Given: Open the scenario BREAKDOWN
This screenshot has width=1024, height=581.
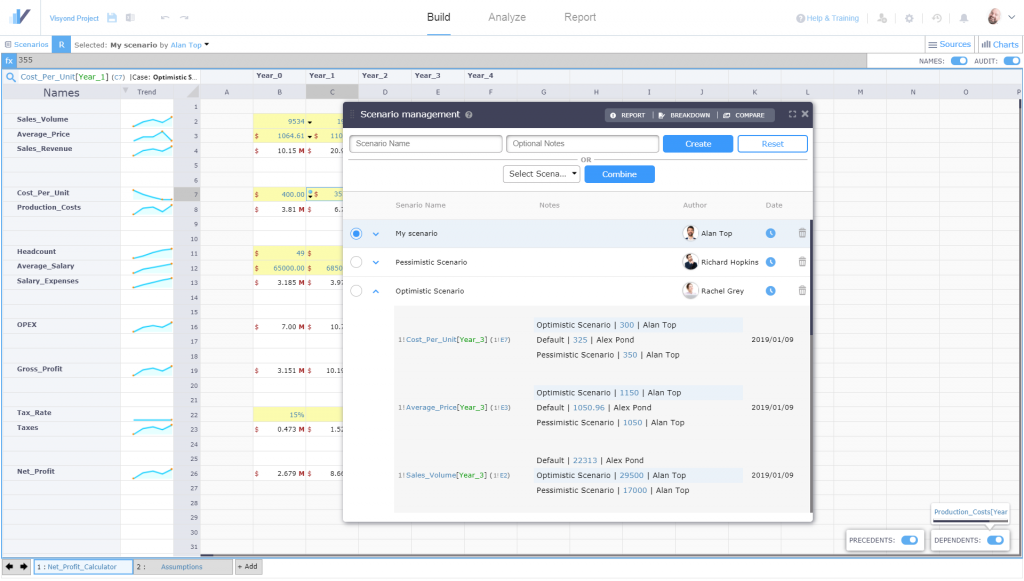Looking at the screenshot, I should click(684, 115).
